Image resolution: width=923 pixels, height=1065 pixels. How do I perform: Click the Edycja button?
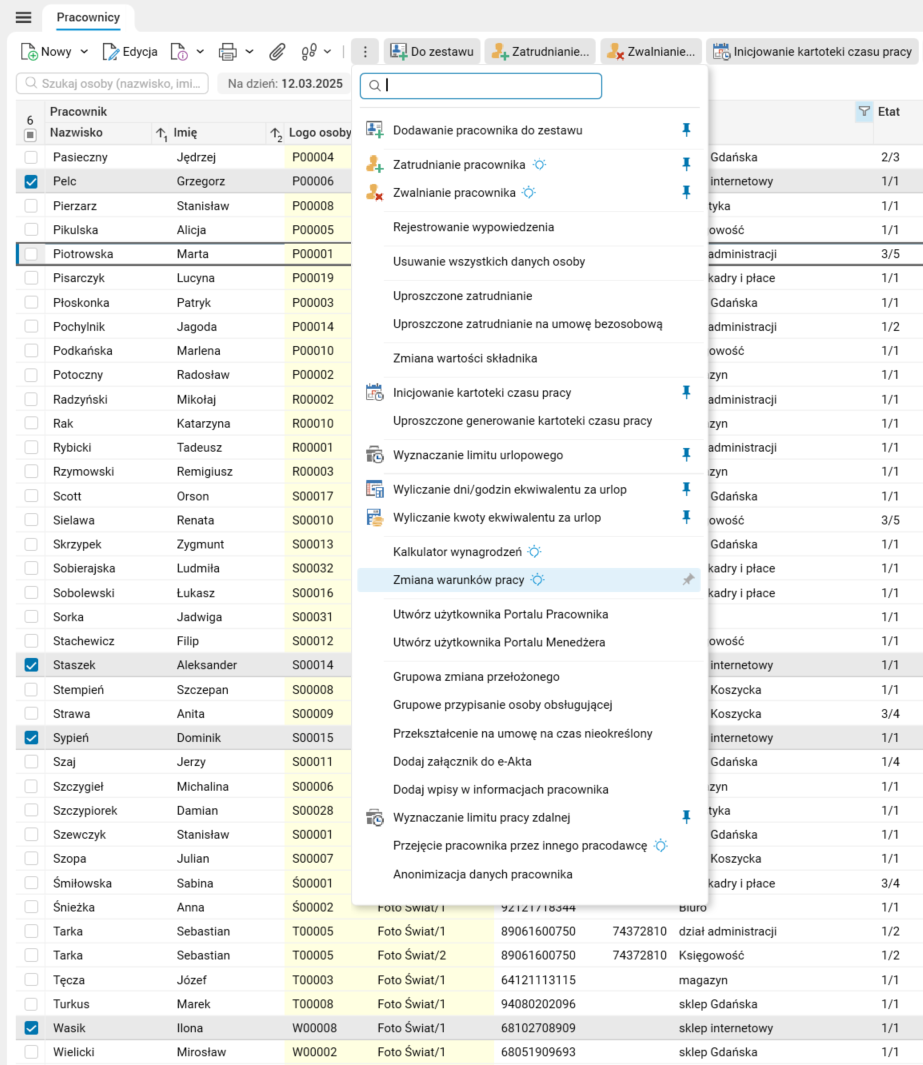(x=130, y=52)
